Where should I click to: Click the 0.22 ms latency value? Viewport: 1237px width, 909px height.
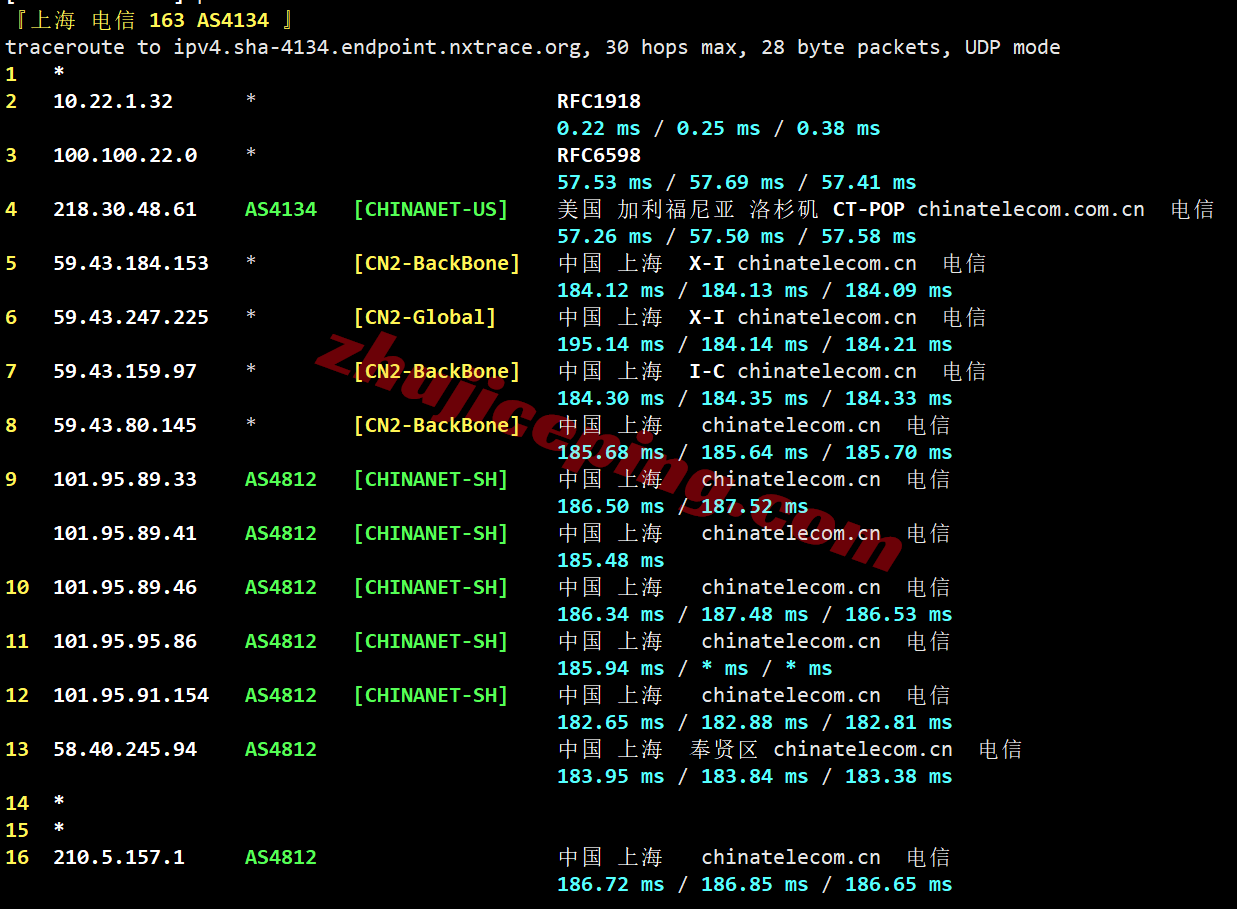point(599,128)
